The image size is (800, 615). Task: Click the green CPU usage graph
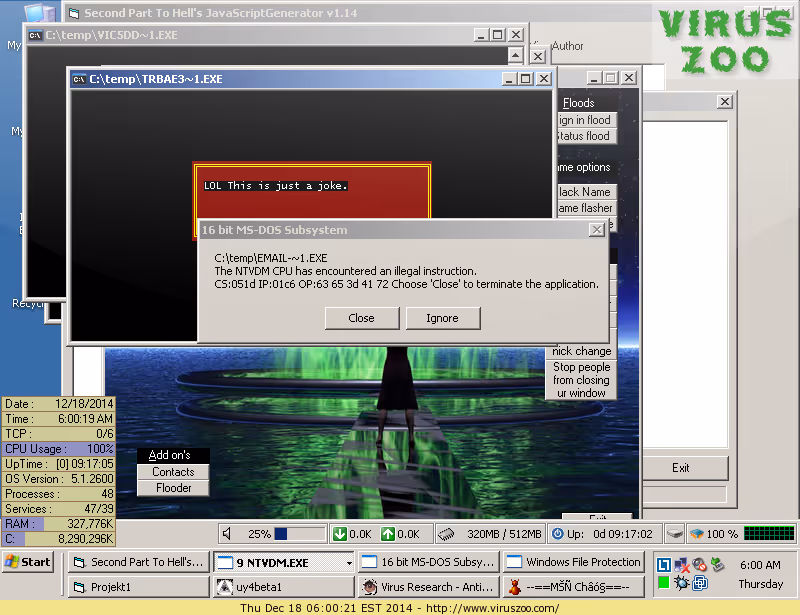click(x=769, y=534)
